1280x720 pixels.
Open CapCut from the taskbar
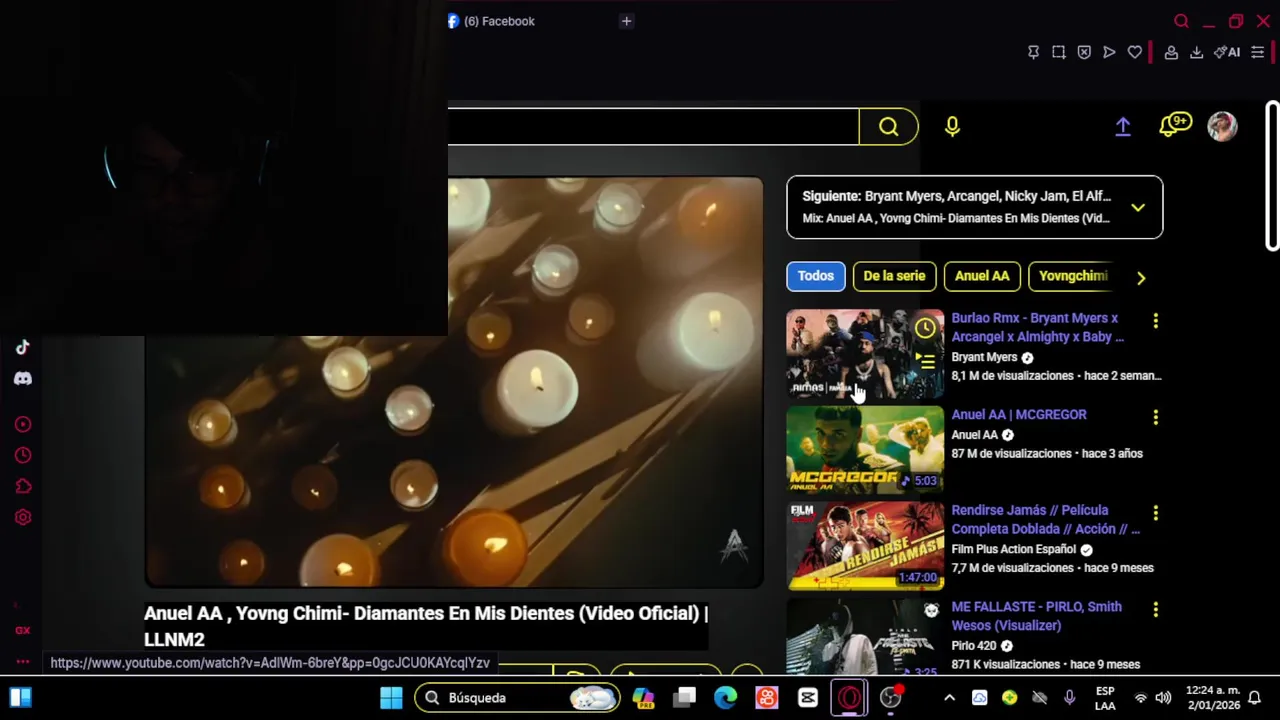tap(808, 698)
